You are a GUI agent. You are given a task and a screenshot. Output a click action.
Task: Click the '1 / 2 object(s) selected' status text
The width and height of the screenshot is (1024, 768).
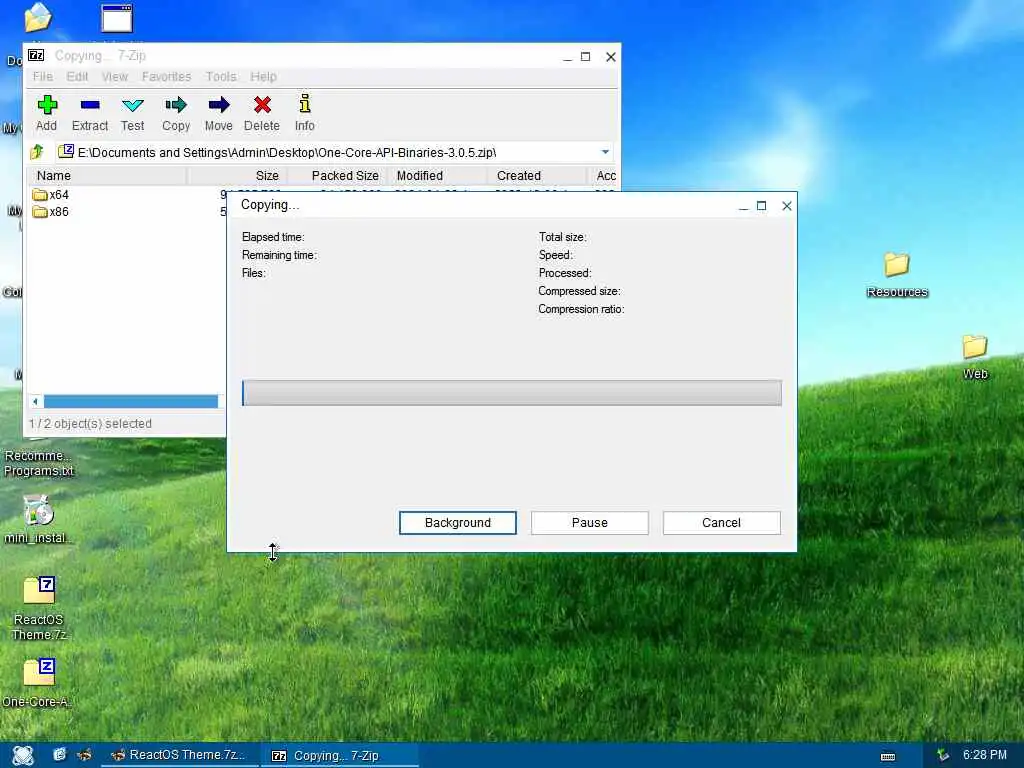tap(91, 423)
